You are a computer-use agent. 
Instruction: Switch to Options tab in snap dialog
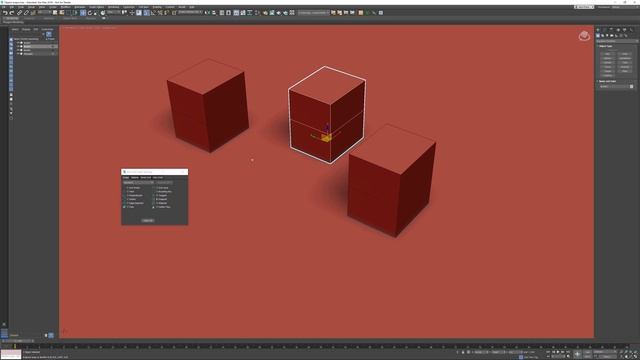pyautogui.click(x=135, y=178)
